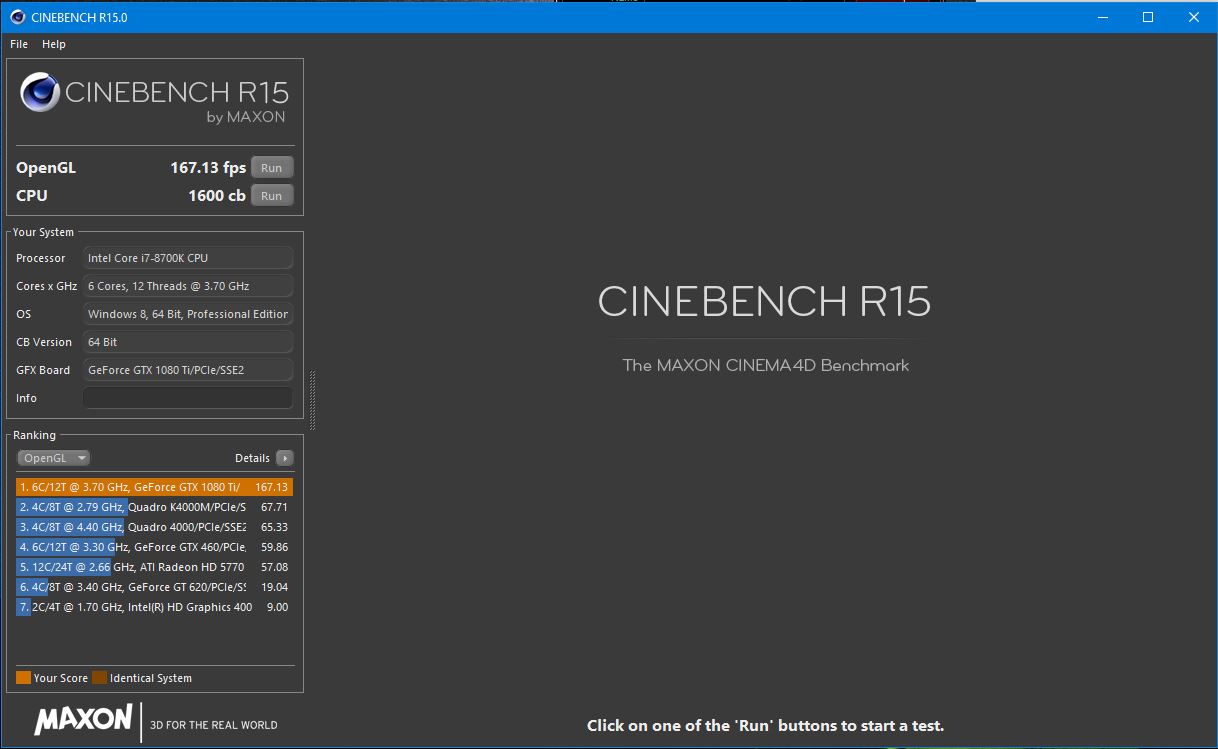Run the OpenGL benchmark test

coord(272,168)
